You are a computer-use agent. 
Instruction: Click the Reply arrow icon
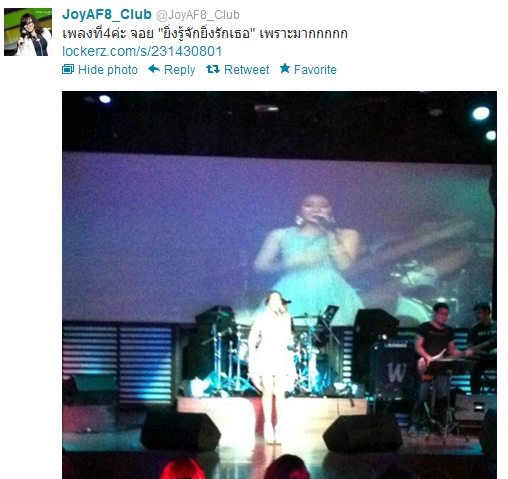tap(154, 69)
